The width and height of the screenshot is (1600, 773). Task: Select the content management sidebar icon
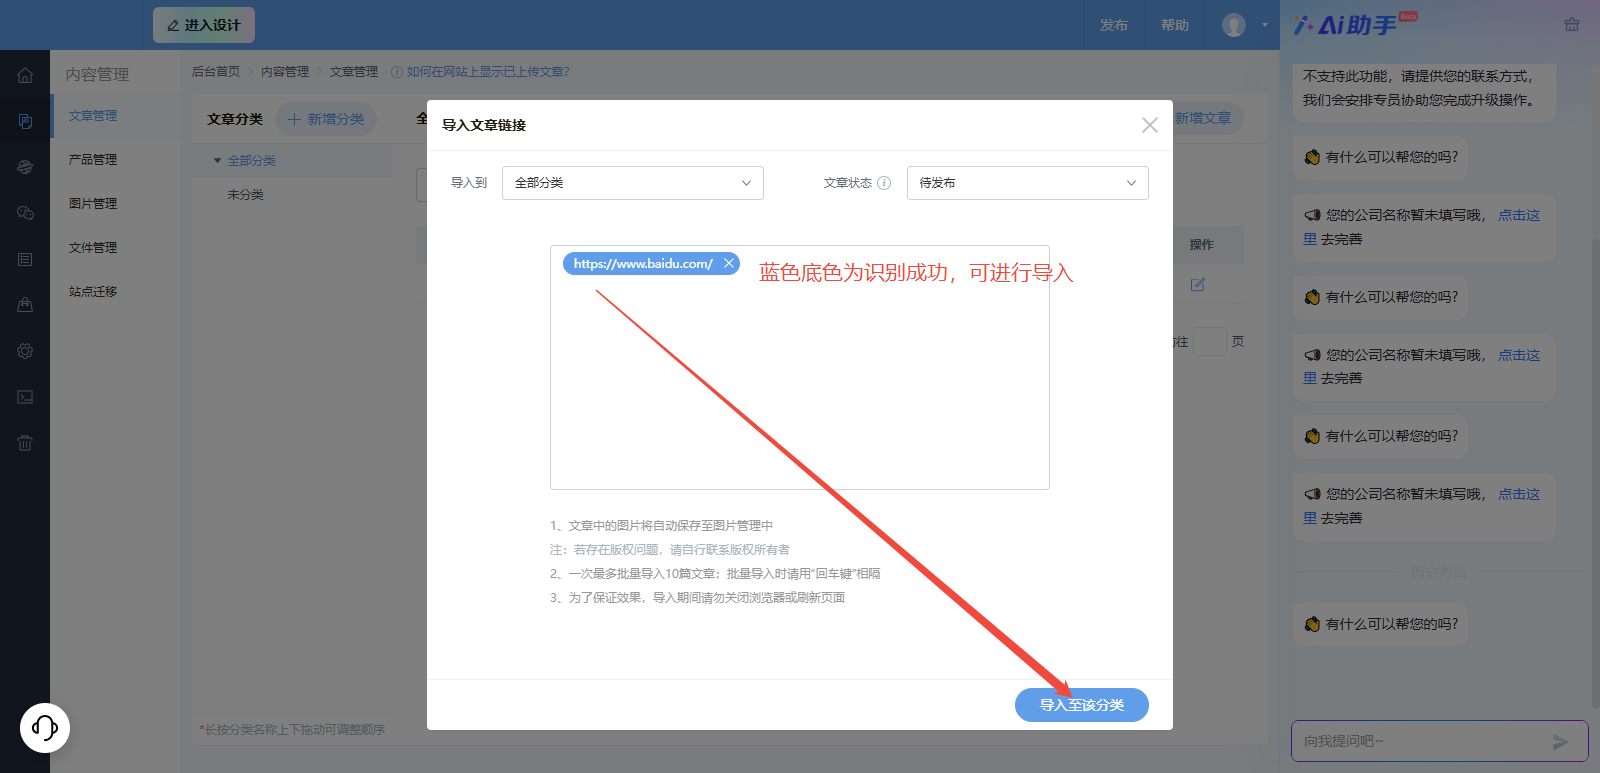pyautogui.click(x=25, y=121)
